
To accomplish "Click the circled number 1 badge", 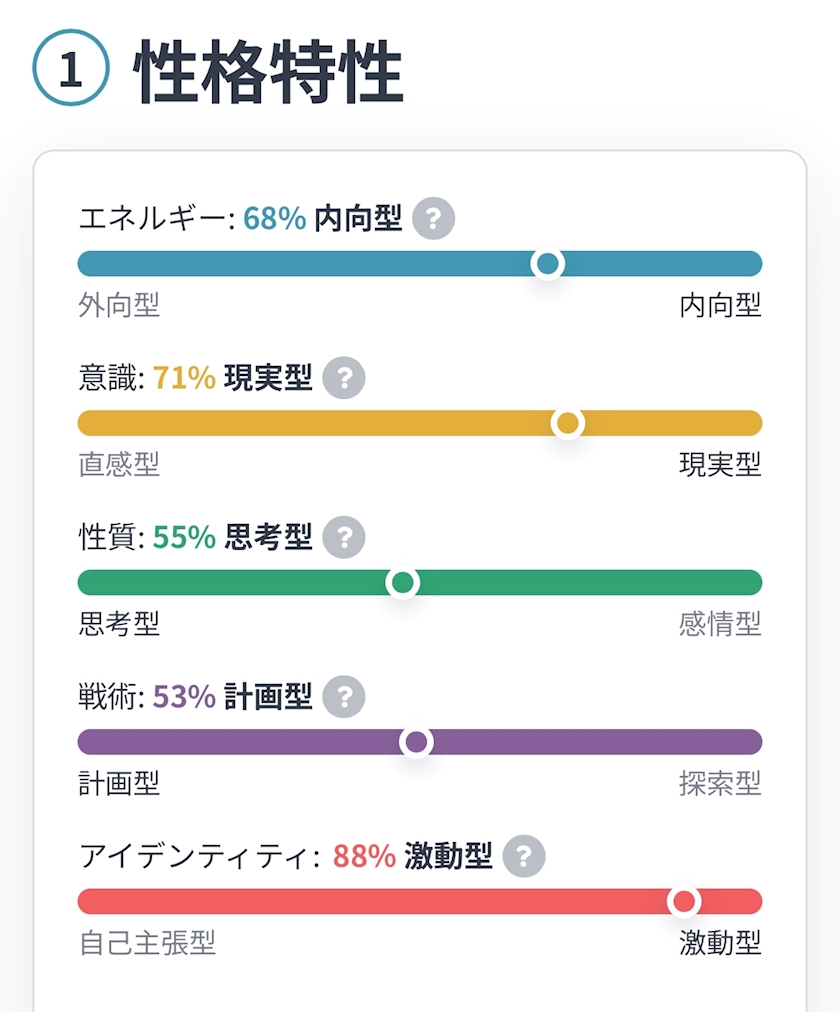I will tap(70, 72).
